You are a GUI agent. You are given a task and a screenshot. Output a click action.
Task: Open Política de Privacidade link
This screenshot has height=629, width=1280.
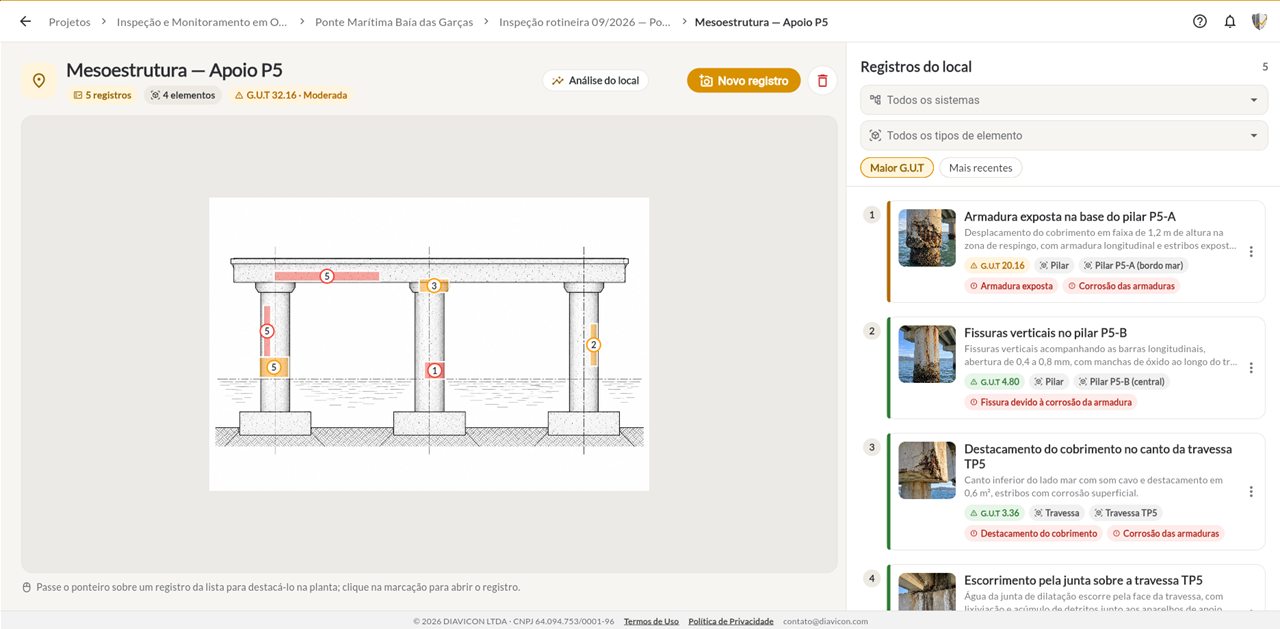[731, 621]
